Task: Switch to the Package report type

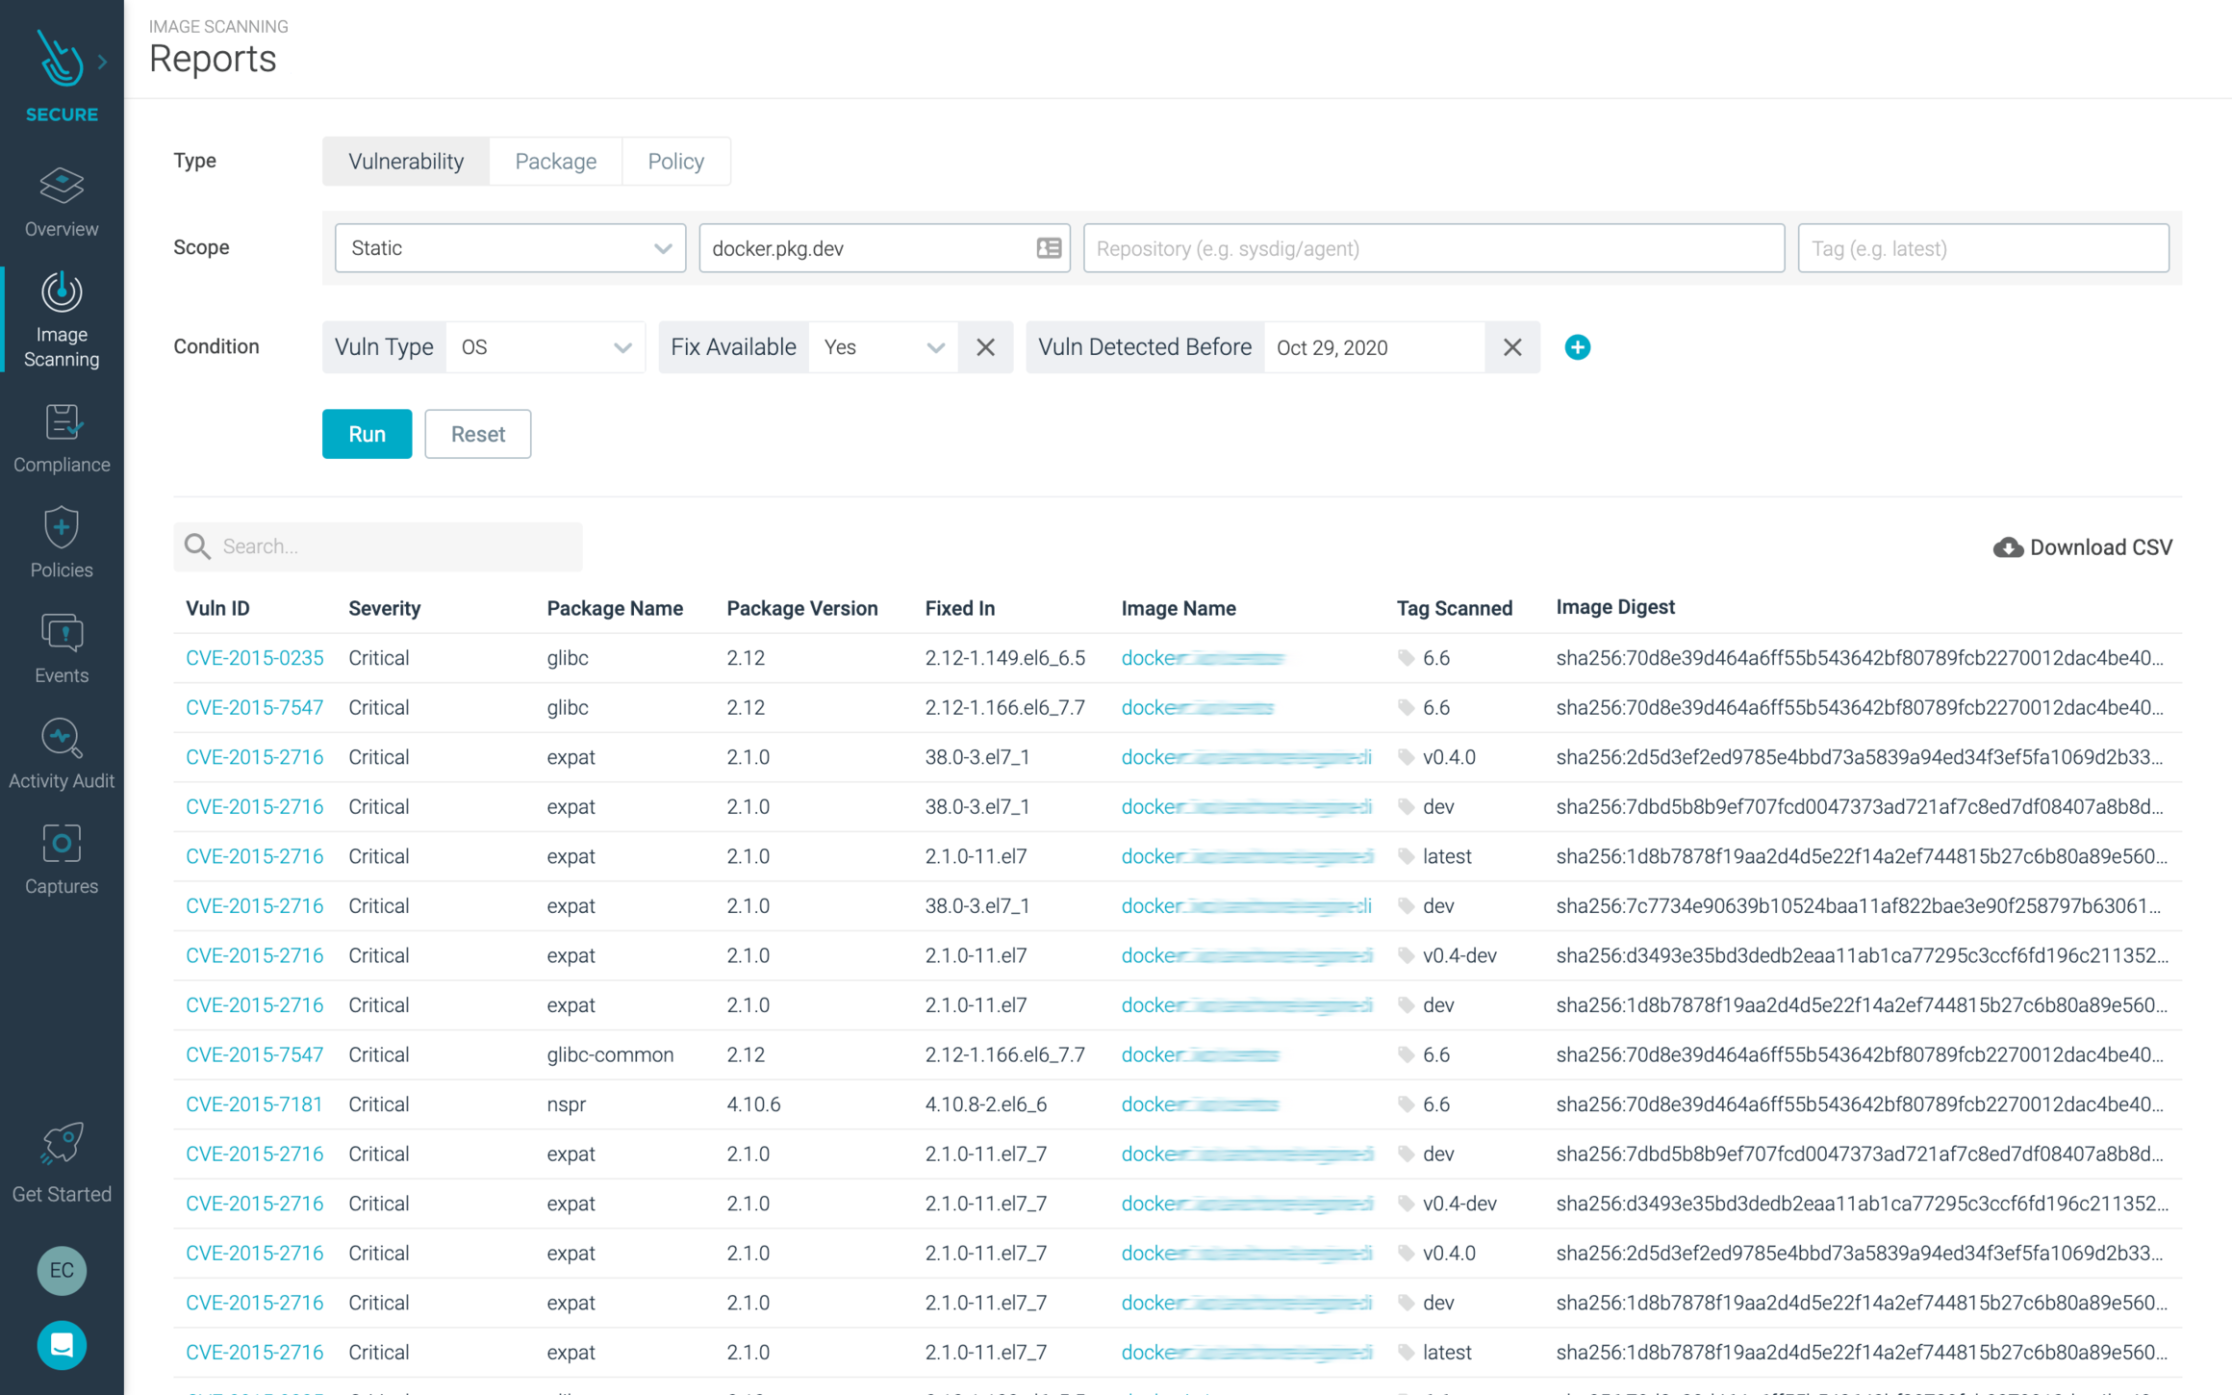Action: pos(556,161)
